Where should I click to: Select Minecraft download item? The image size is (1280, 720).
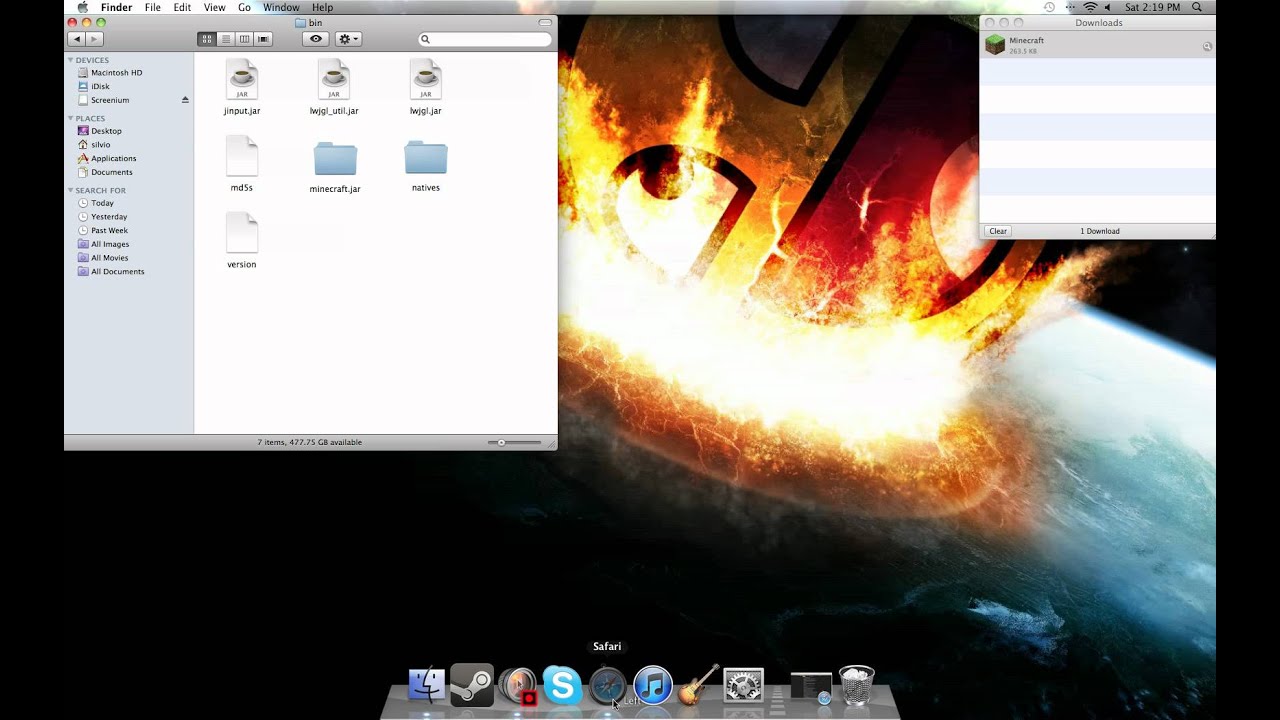tap(1097, 45)
